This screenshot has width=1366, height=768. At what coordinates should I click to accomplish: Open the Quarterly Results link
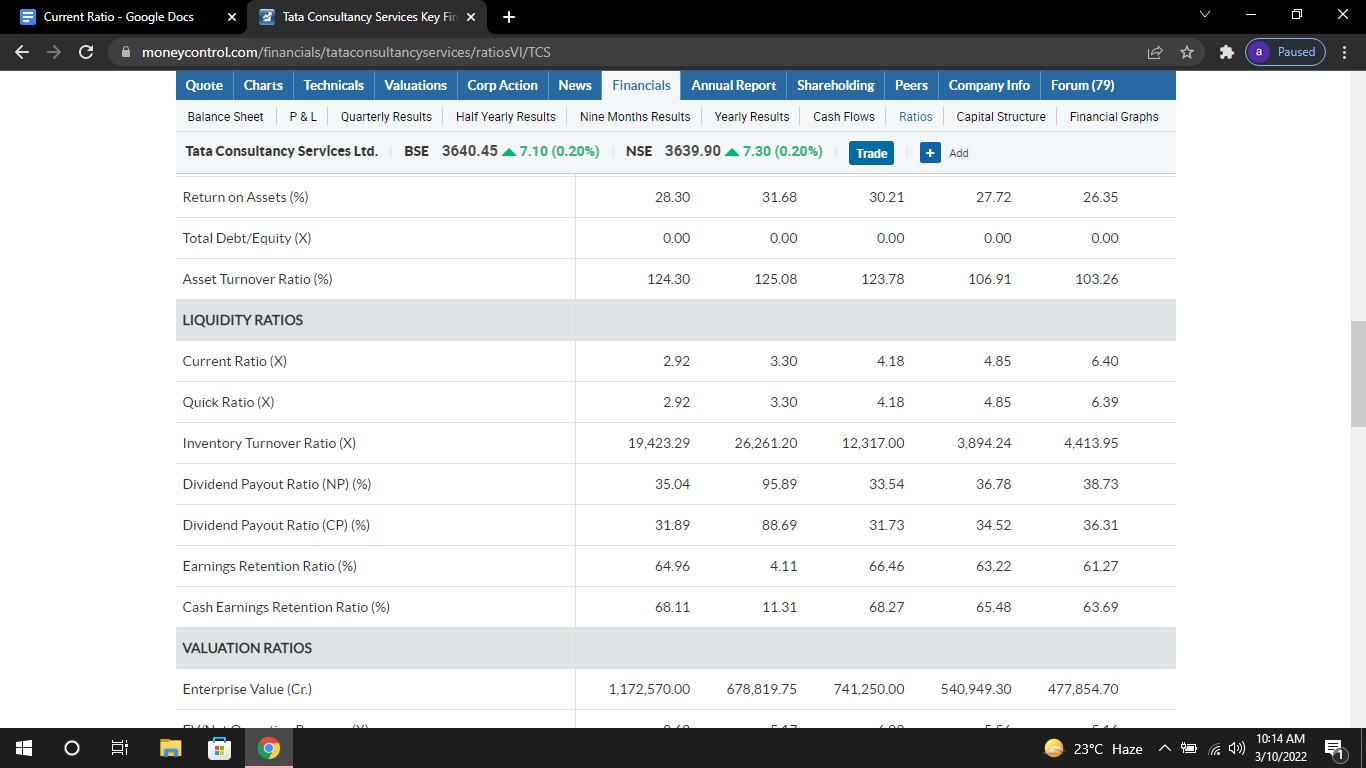coord(386,117)
